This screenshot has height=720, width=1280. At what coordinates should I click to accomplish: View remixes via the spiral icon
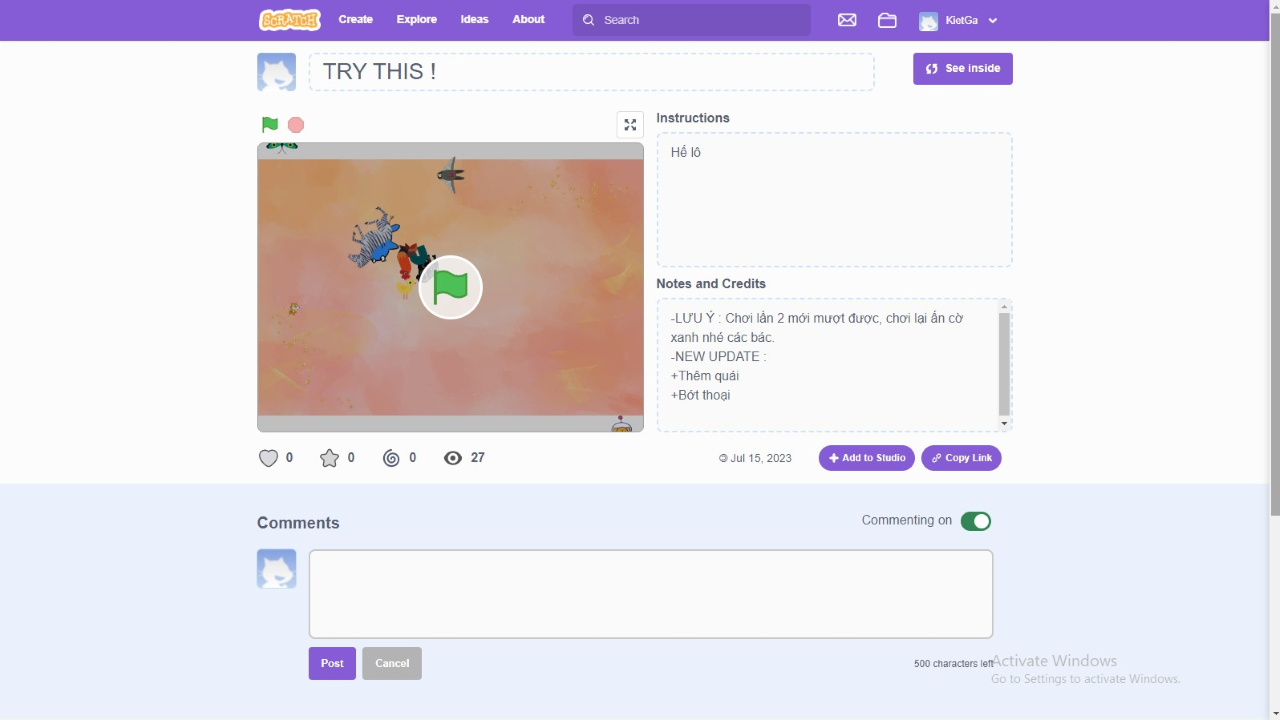pos(391,458)
